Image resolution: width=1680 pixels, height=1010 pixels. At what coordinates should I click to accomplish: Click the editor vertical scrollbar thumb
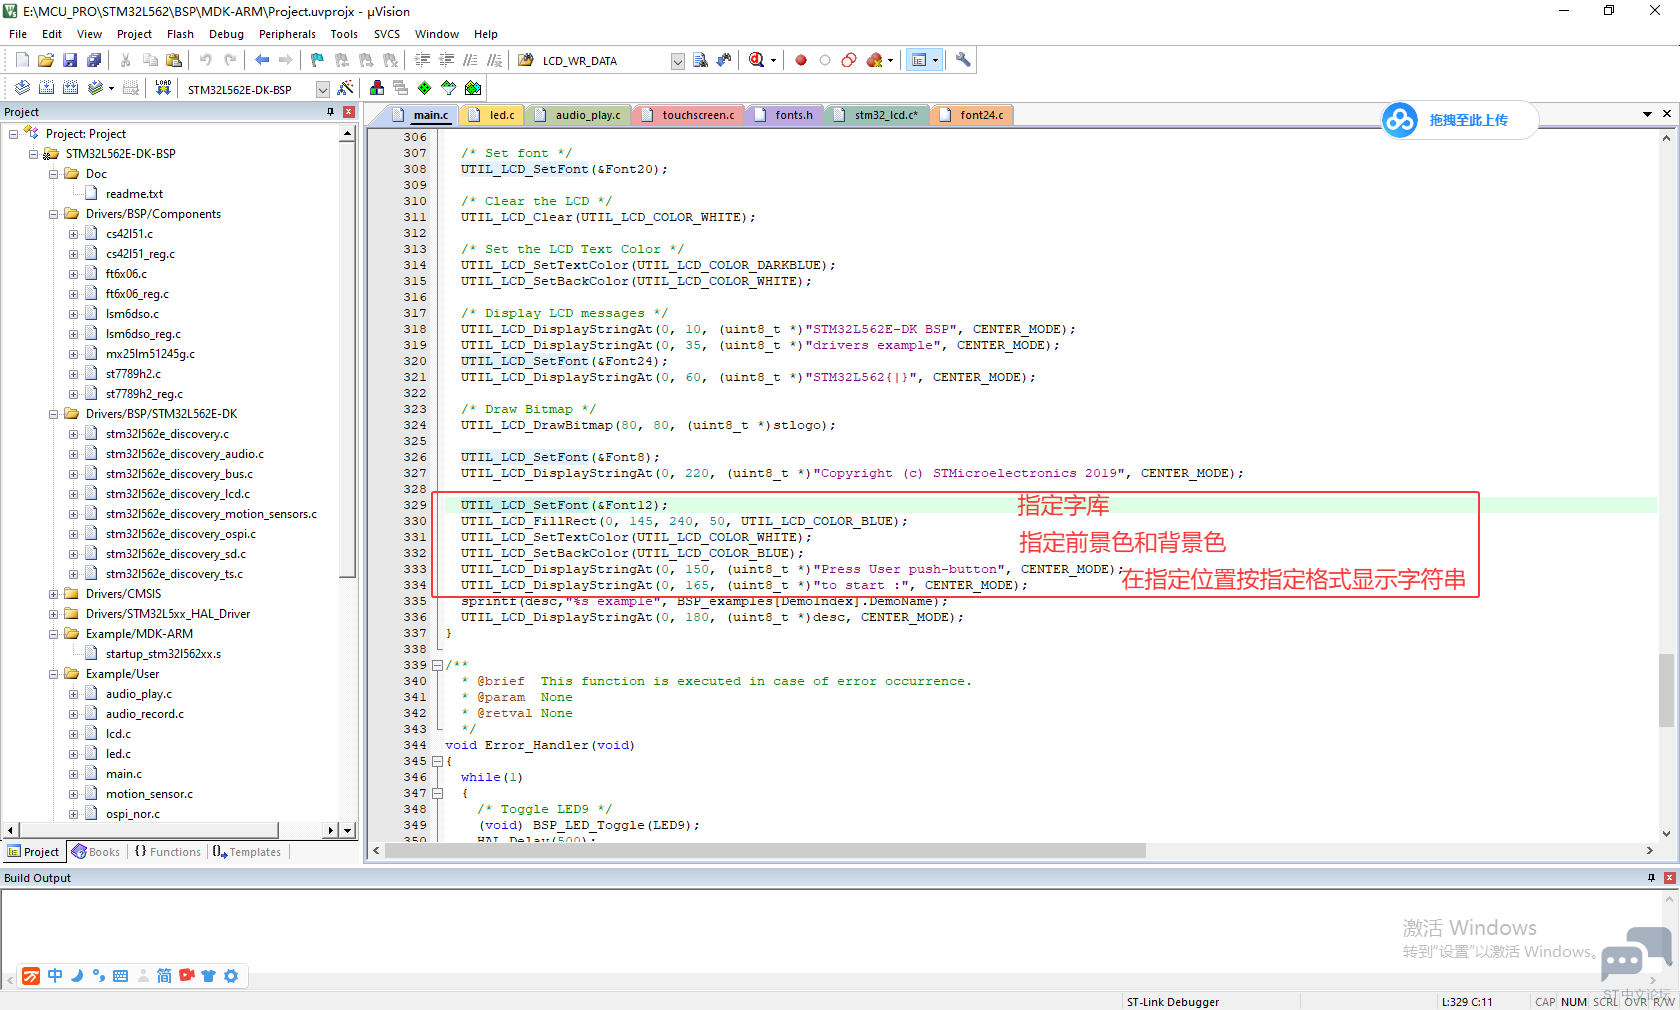[1666, 690]
